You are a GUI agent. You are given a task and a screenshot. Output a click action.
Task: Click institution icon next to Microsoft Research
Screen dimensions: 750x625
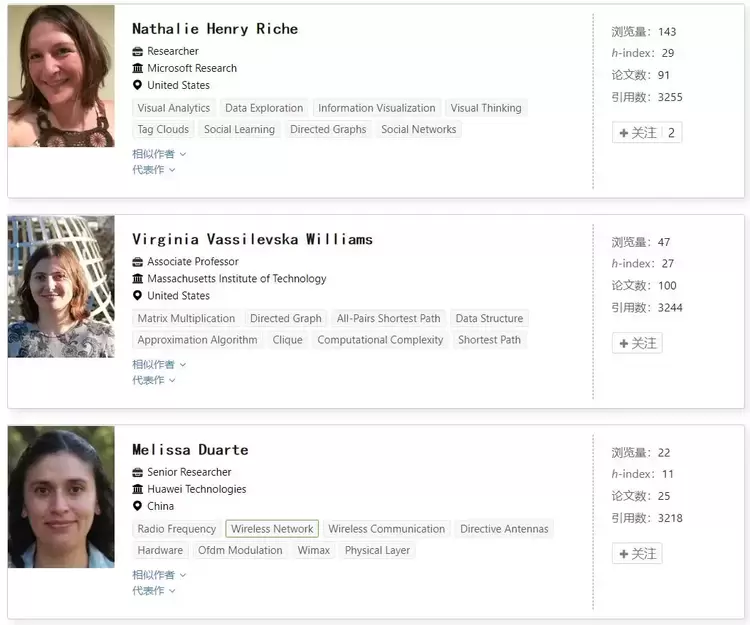138,68
